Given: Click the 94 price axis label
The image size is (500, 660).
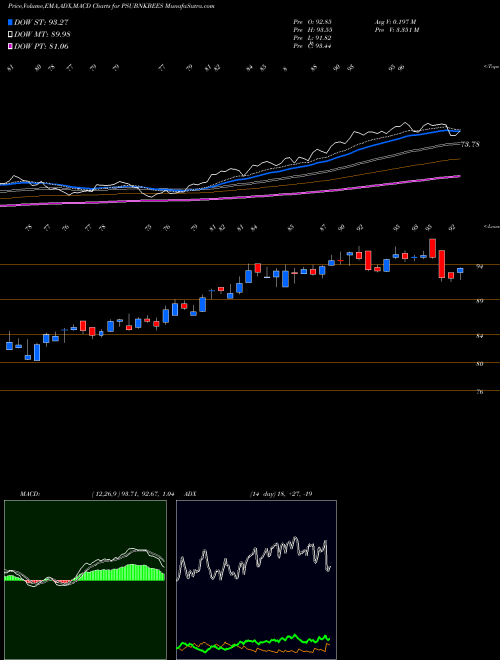Looking at the screenshot, I should point(480,266).
